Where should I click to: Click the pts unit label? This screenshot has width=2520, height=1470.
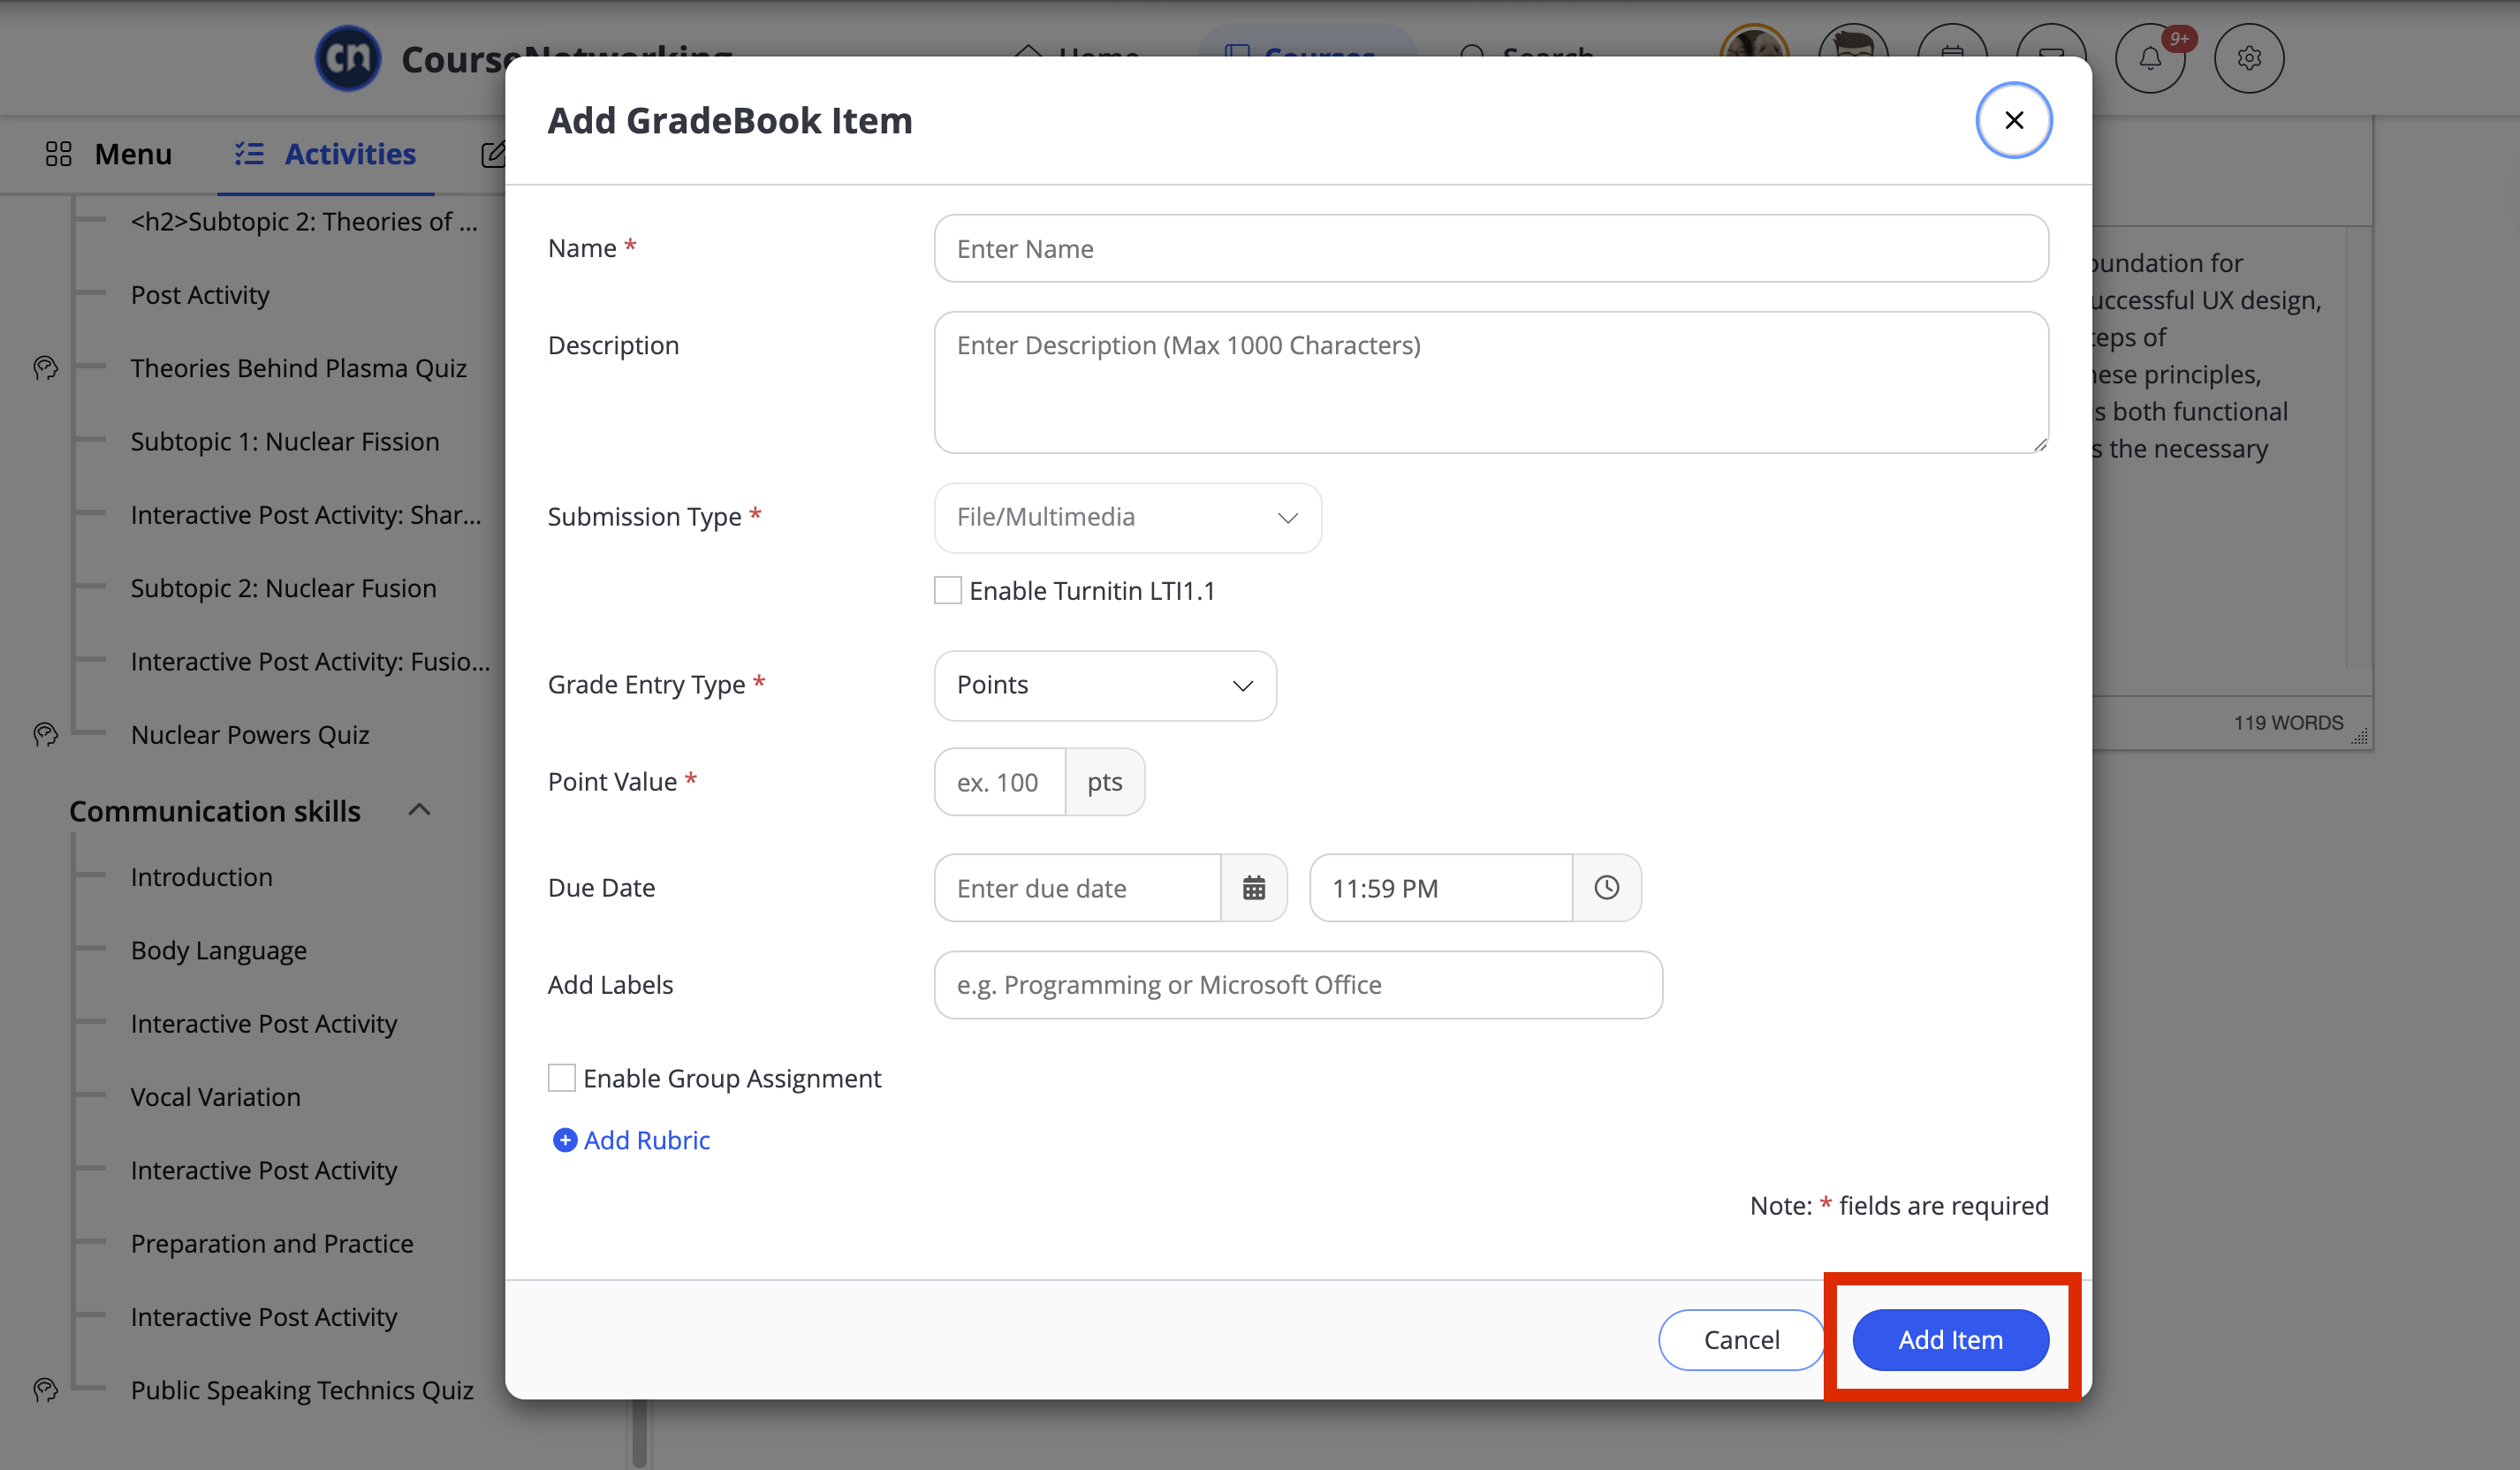tap(1105, 782)
